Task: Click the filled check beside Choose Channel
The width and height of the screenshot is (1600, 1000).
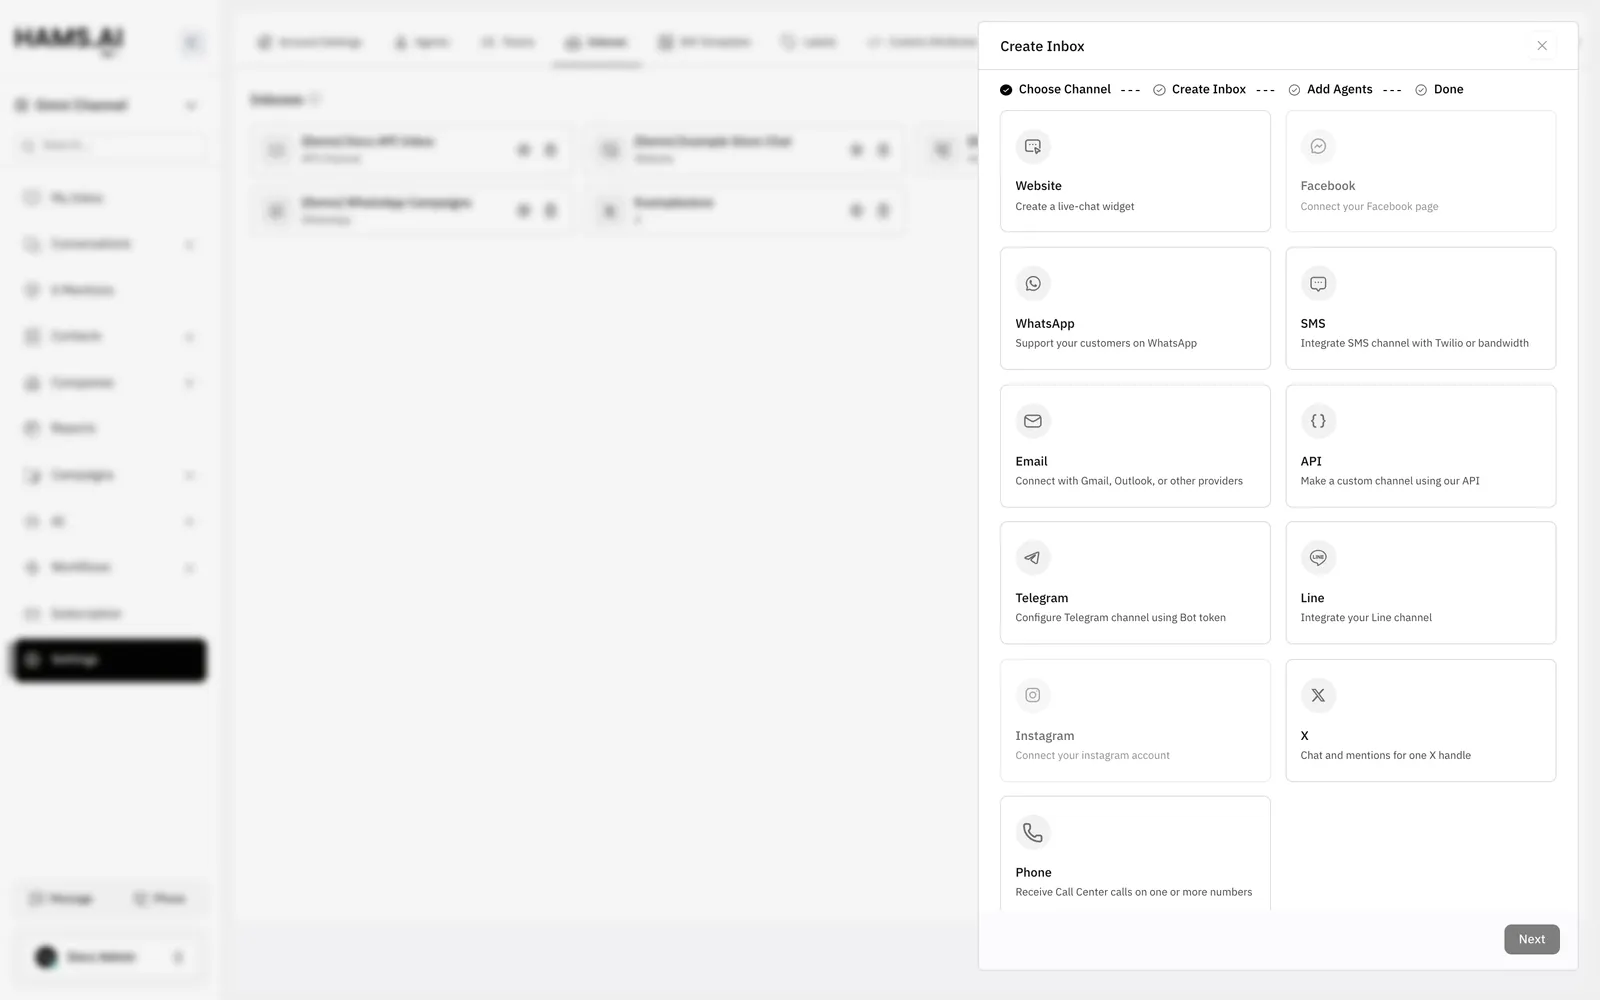Action: tap(1006, 90)
